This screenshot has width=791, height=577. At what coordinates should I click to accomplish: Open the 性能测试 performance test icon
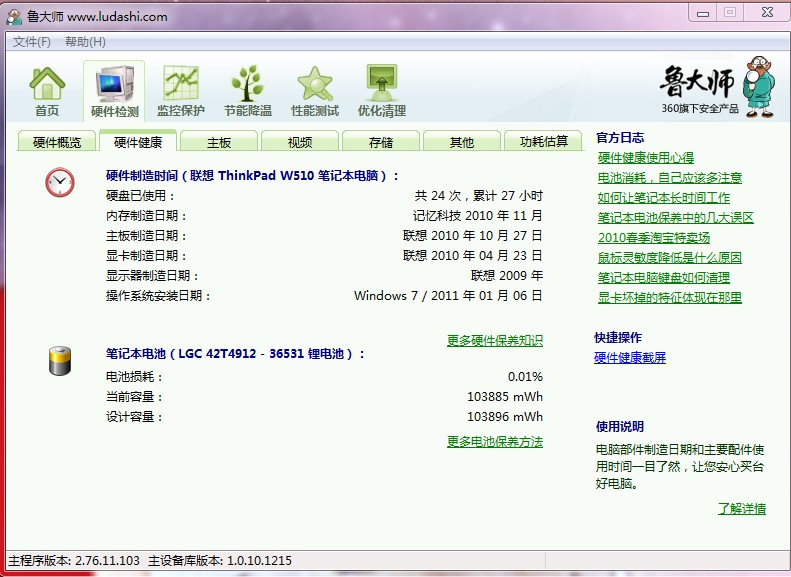[x=315, y=91]
